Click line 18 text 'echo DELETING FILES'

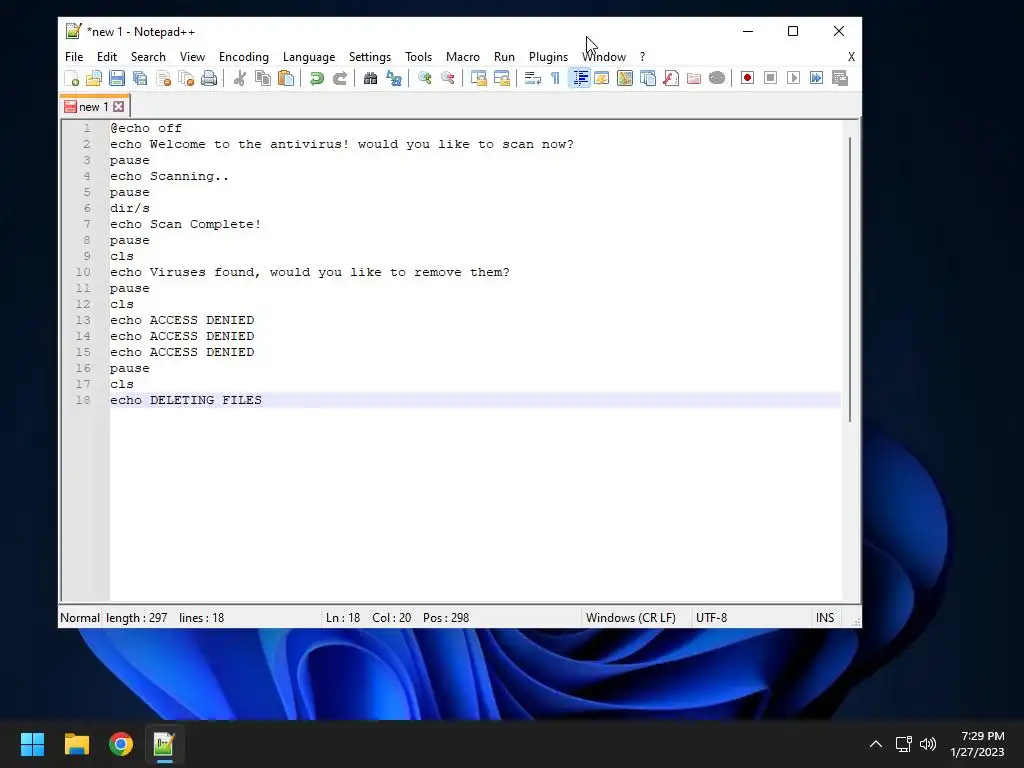[185, 400]
